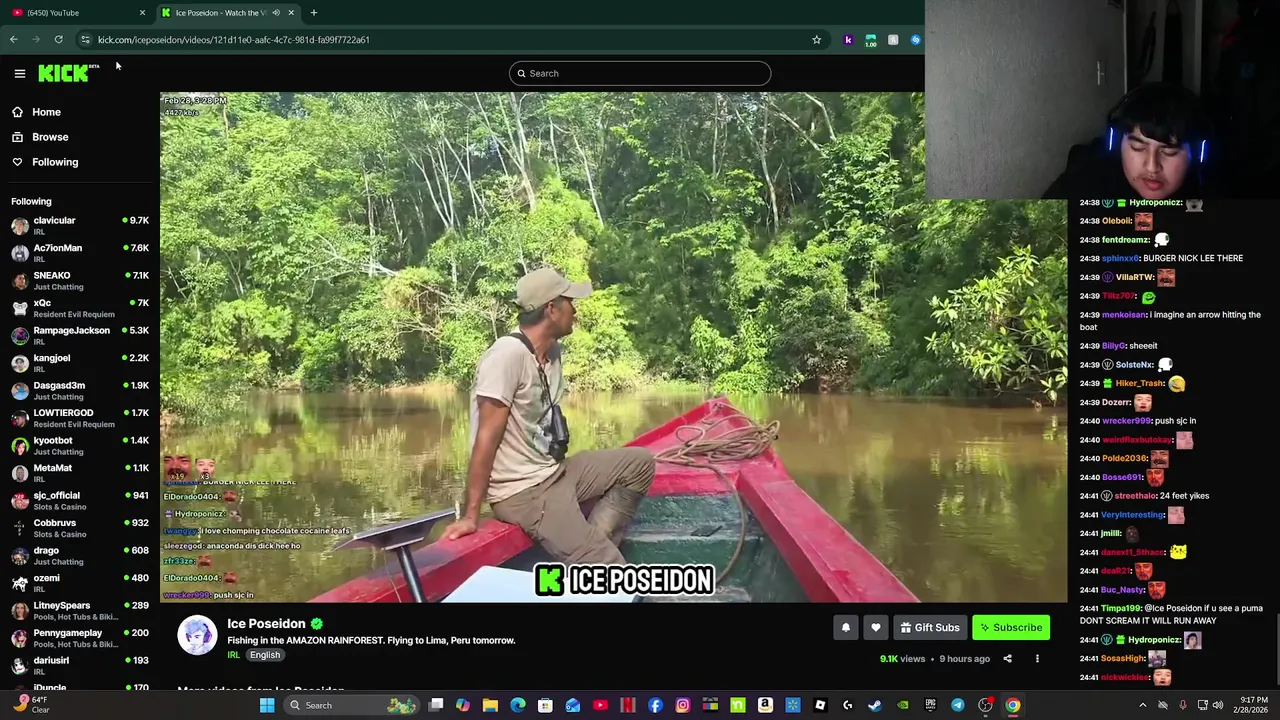
Task: Open clavicular's channel in the Following list
Action: click(80, 225)
